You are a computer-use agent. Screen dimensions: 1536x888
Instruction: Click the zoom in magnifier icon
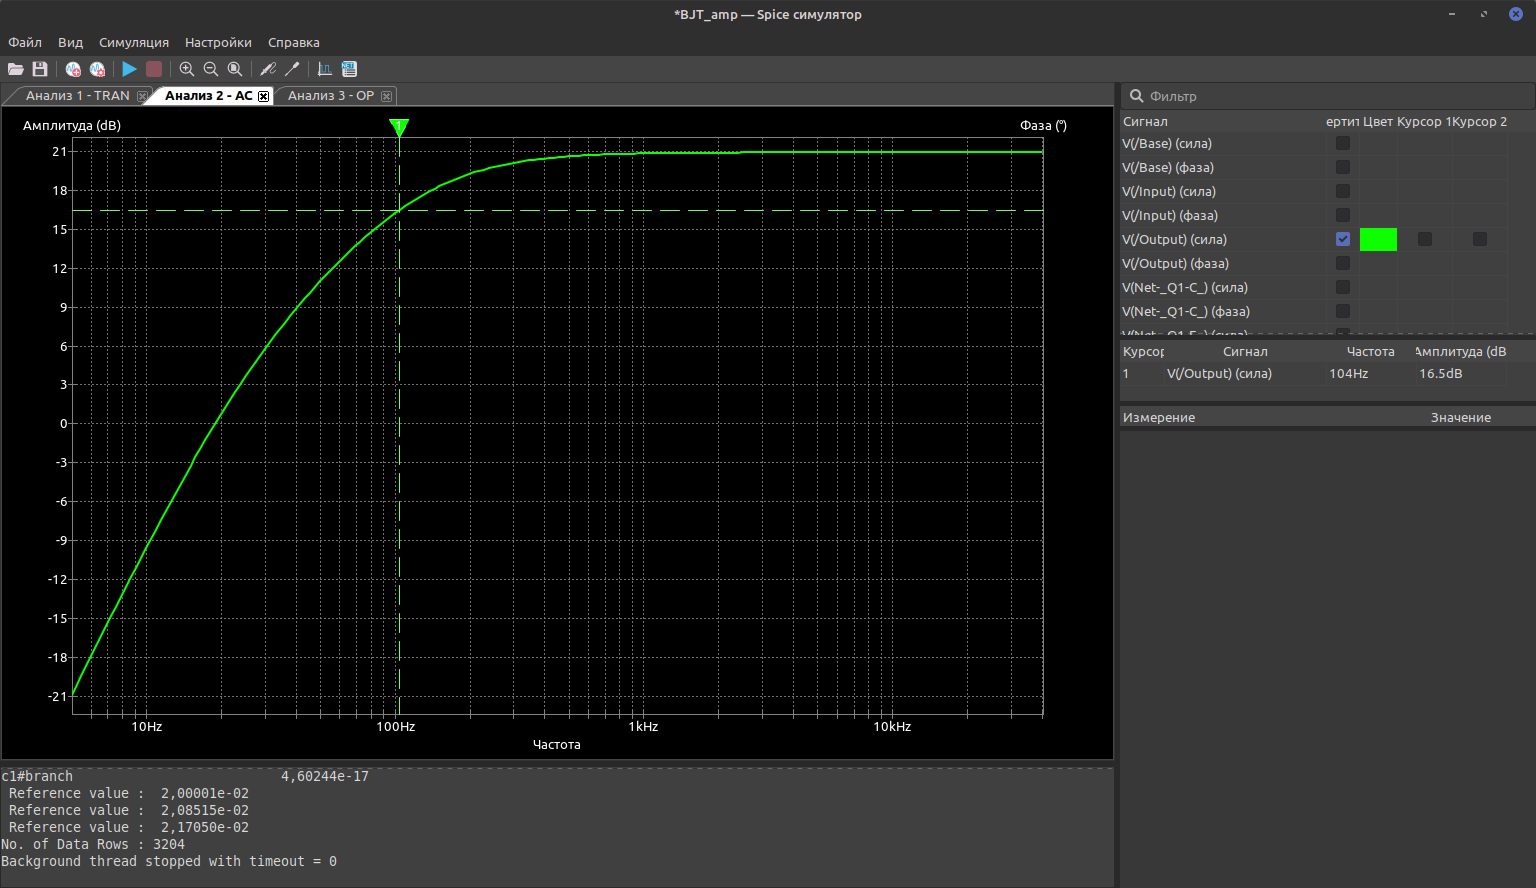click(x=187, y=69)
